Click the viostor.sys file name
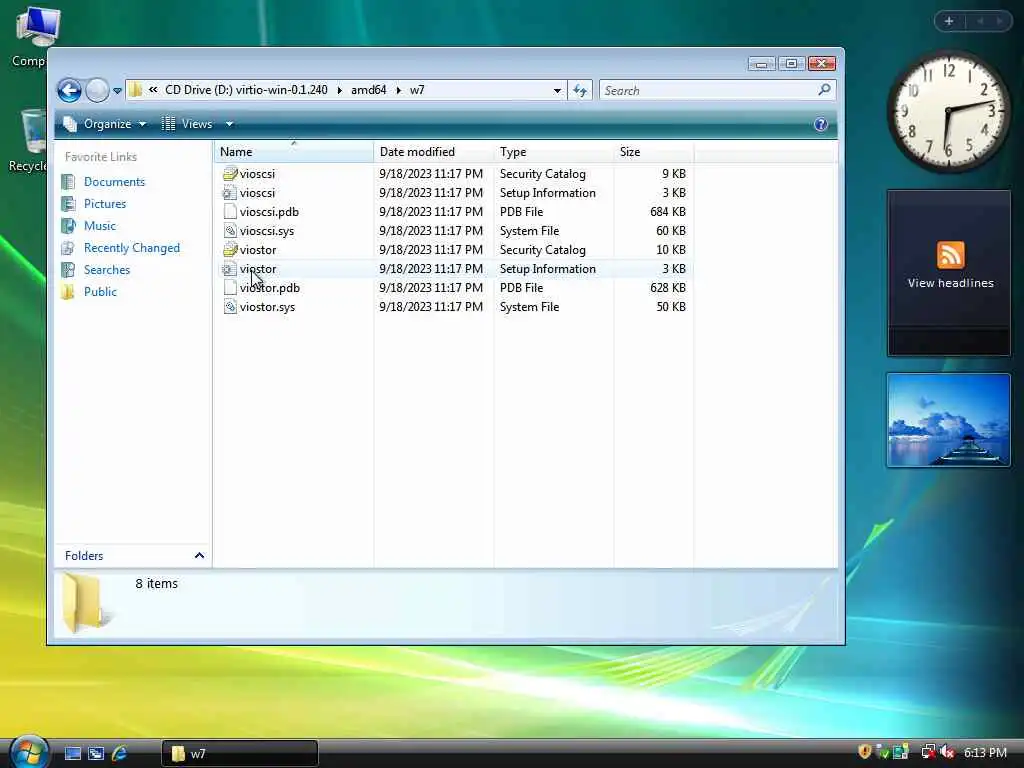The width and height of the screenshot is (1024, 768). pyautogui.click(x=267, y=307)
